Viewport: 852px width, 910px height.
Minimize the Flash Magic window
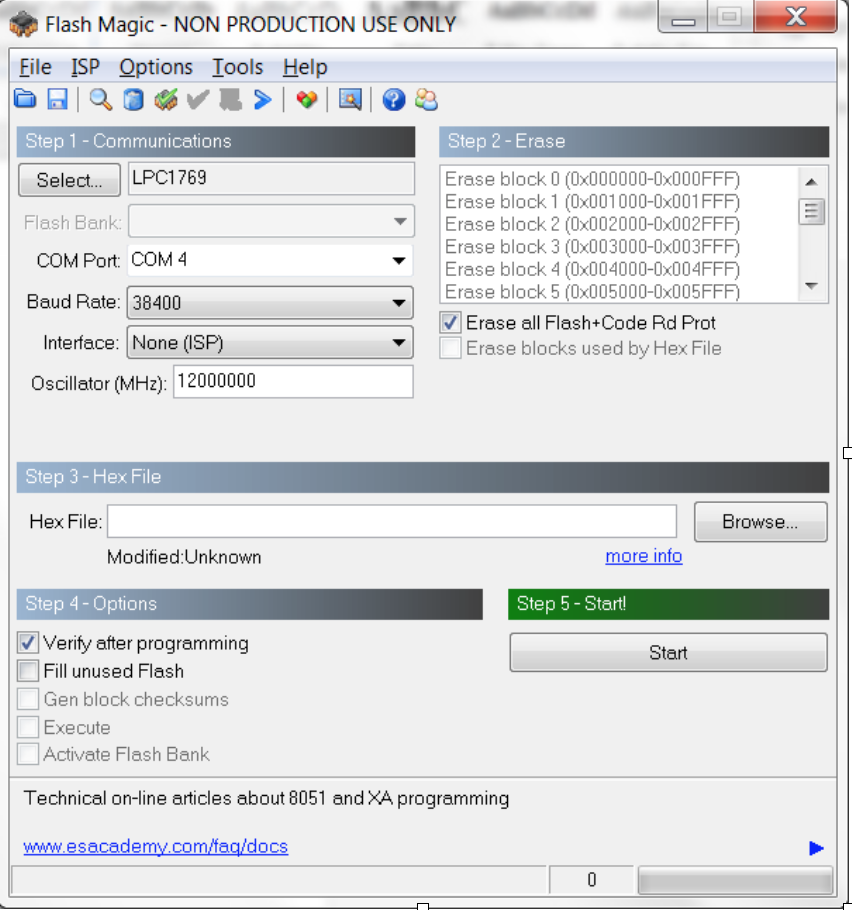click(683, 17)
